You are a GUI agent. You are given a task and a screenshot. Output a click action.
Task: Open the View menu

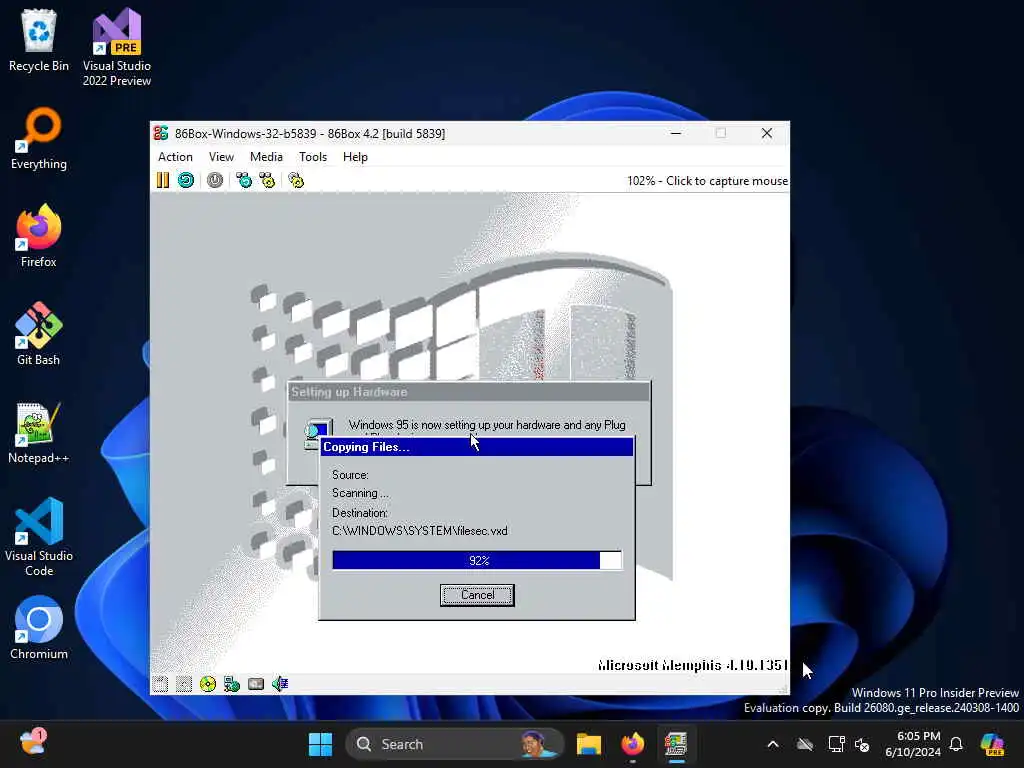pos(221,157)
